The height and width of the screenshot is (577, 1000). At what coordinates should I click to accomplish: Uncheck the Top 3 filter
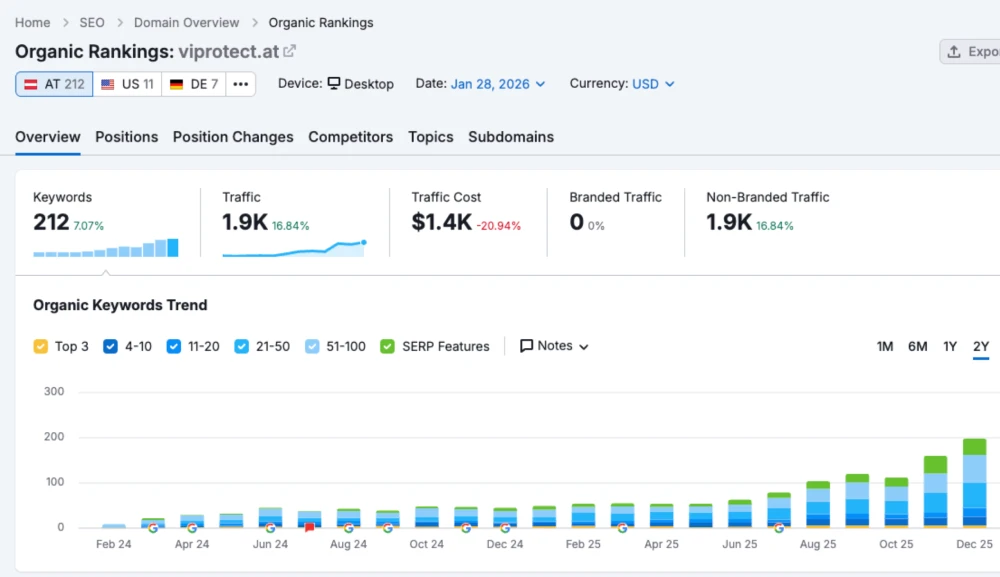[40, 346]
